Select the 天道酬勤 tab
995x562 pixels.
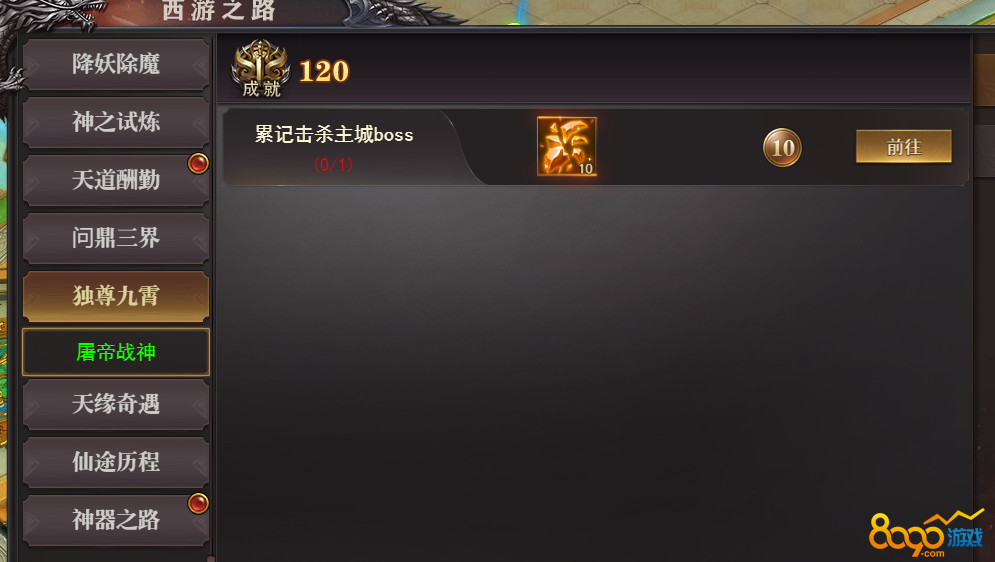point(116,180)
